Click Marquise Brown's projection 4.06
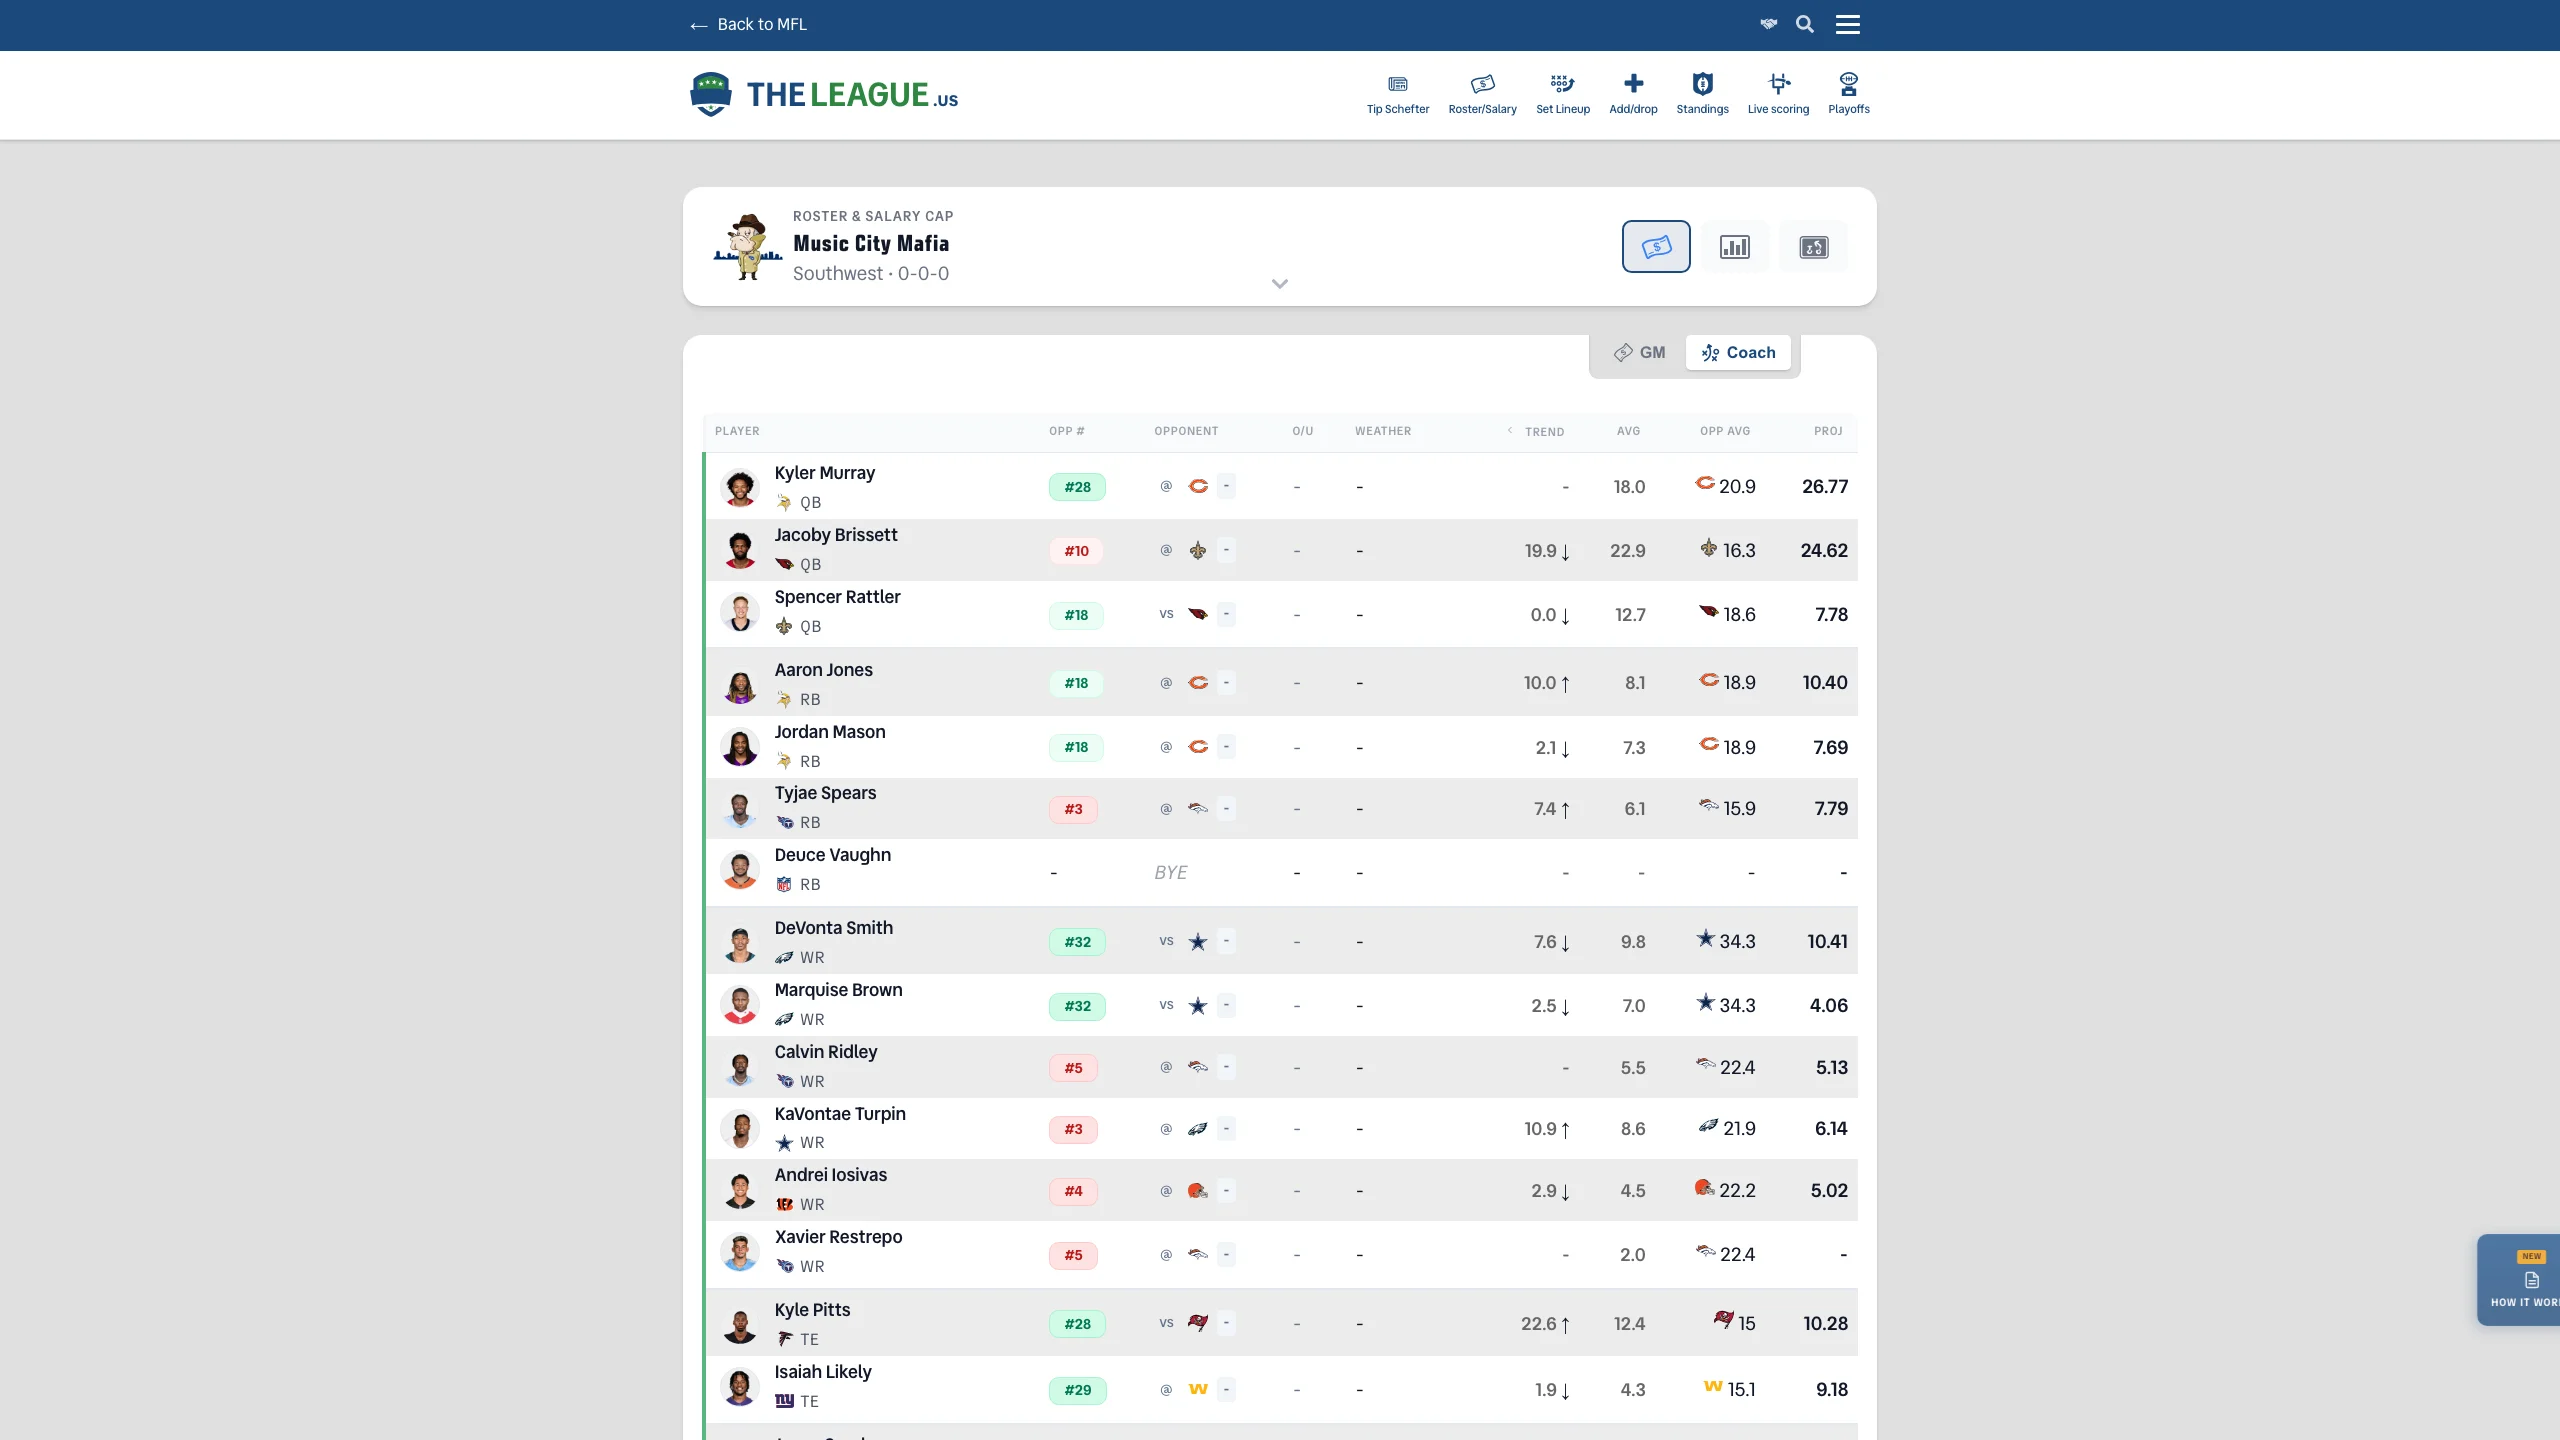Screen dimensions: 2560x1440 (1828, 1005)
